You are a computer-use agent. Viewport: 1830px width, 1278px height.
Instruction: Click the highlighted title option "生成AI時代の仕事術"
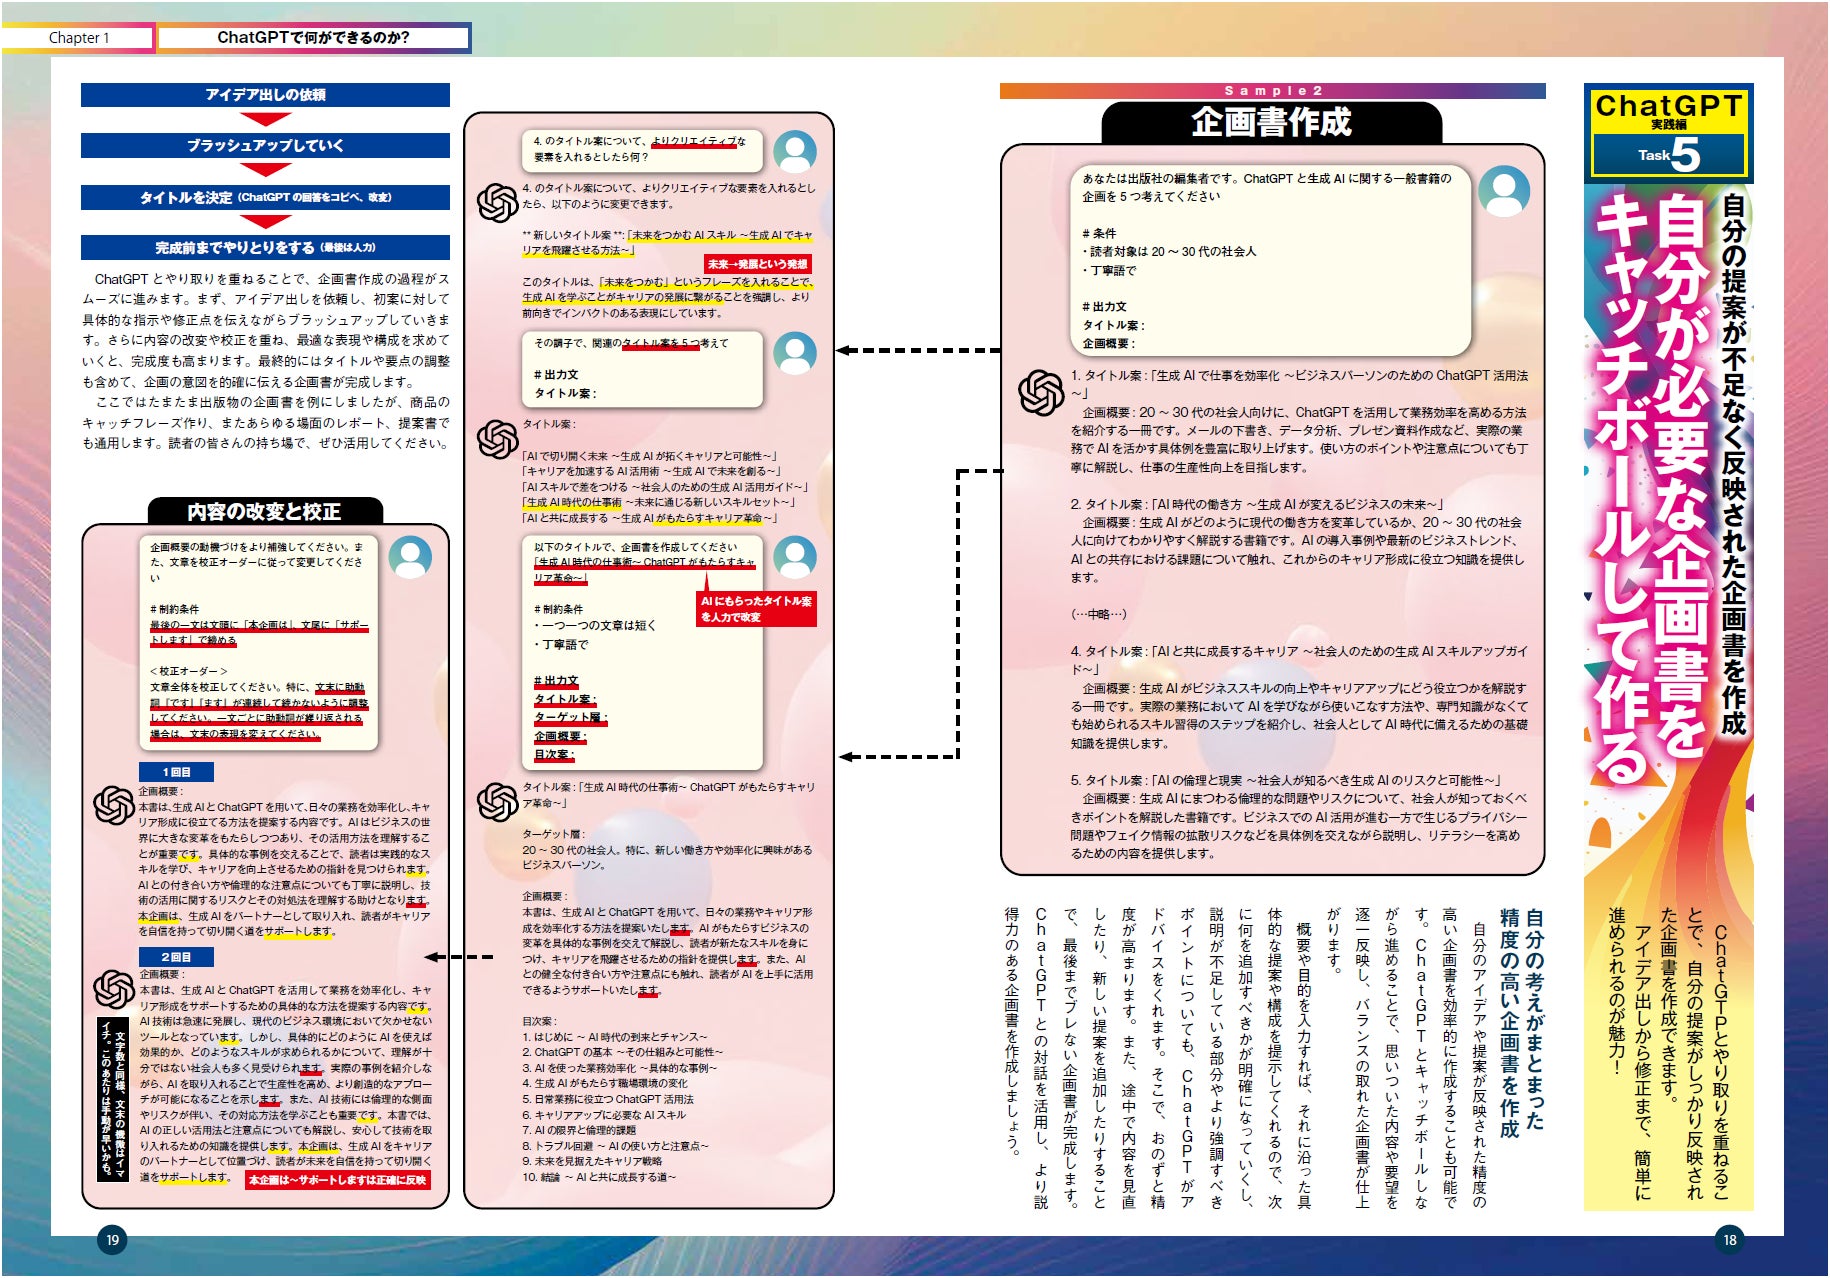click(x=661, y=503)
